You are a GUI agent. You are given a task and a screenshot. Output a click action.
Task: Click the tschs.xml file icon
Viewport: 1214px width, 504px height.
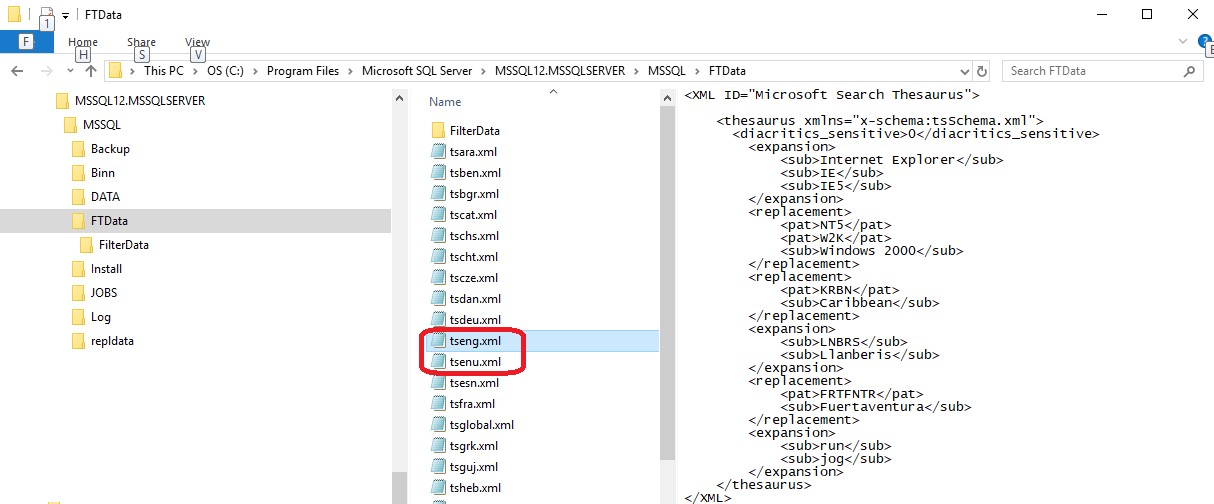click(438, 236)
